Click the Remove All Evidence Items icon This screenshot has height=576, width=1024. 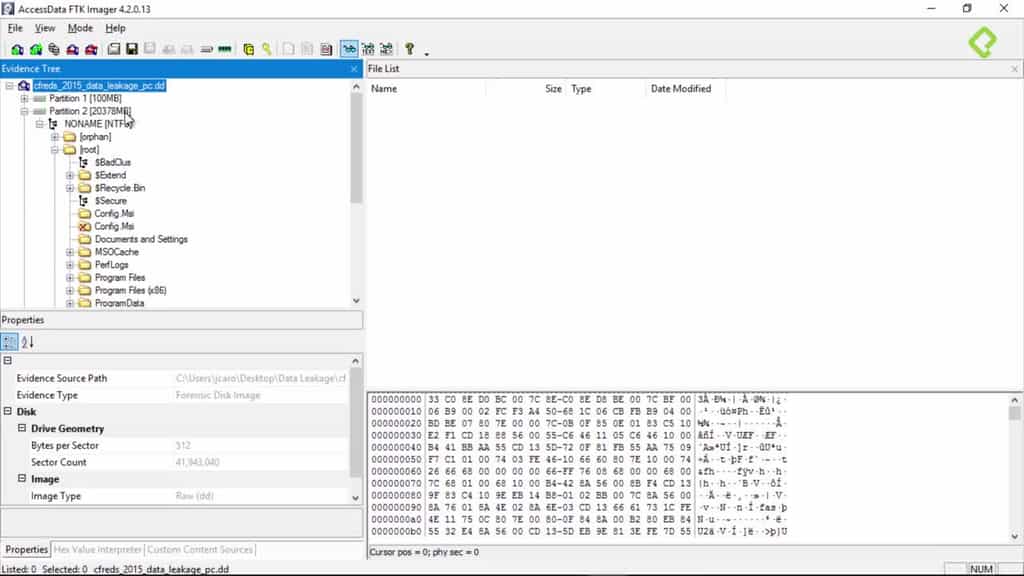pyautogui.click(x=91, y=49)
